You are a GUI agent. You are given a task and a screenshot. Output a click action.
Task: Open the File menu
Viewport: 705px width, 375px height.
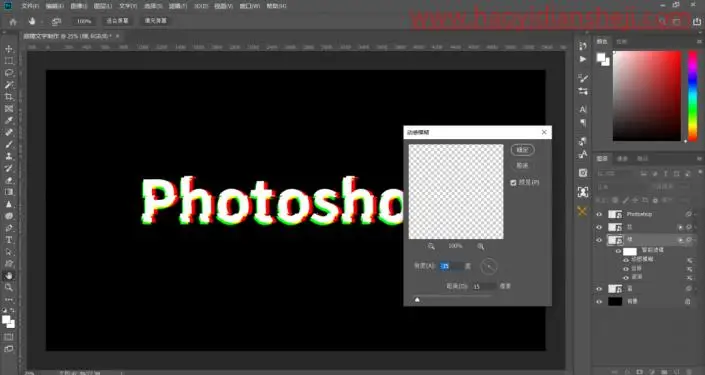(30, 6)
